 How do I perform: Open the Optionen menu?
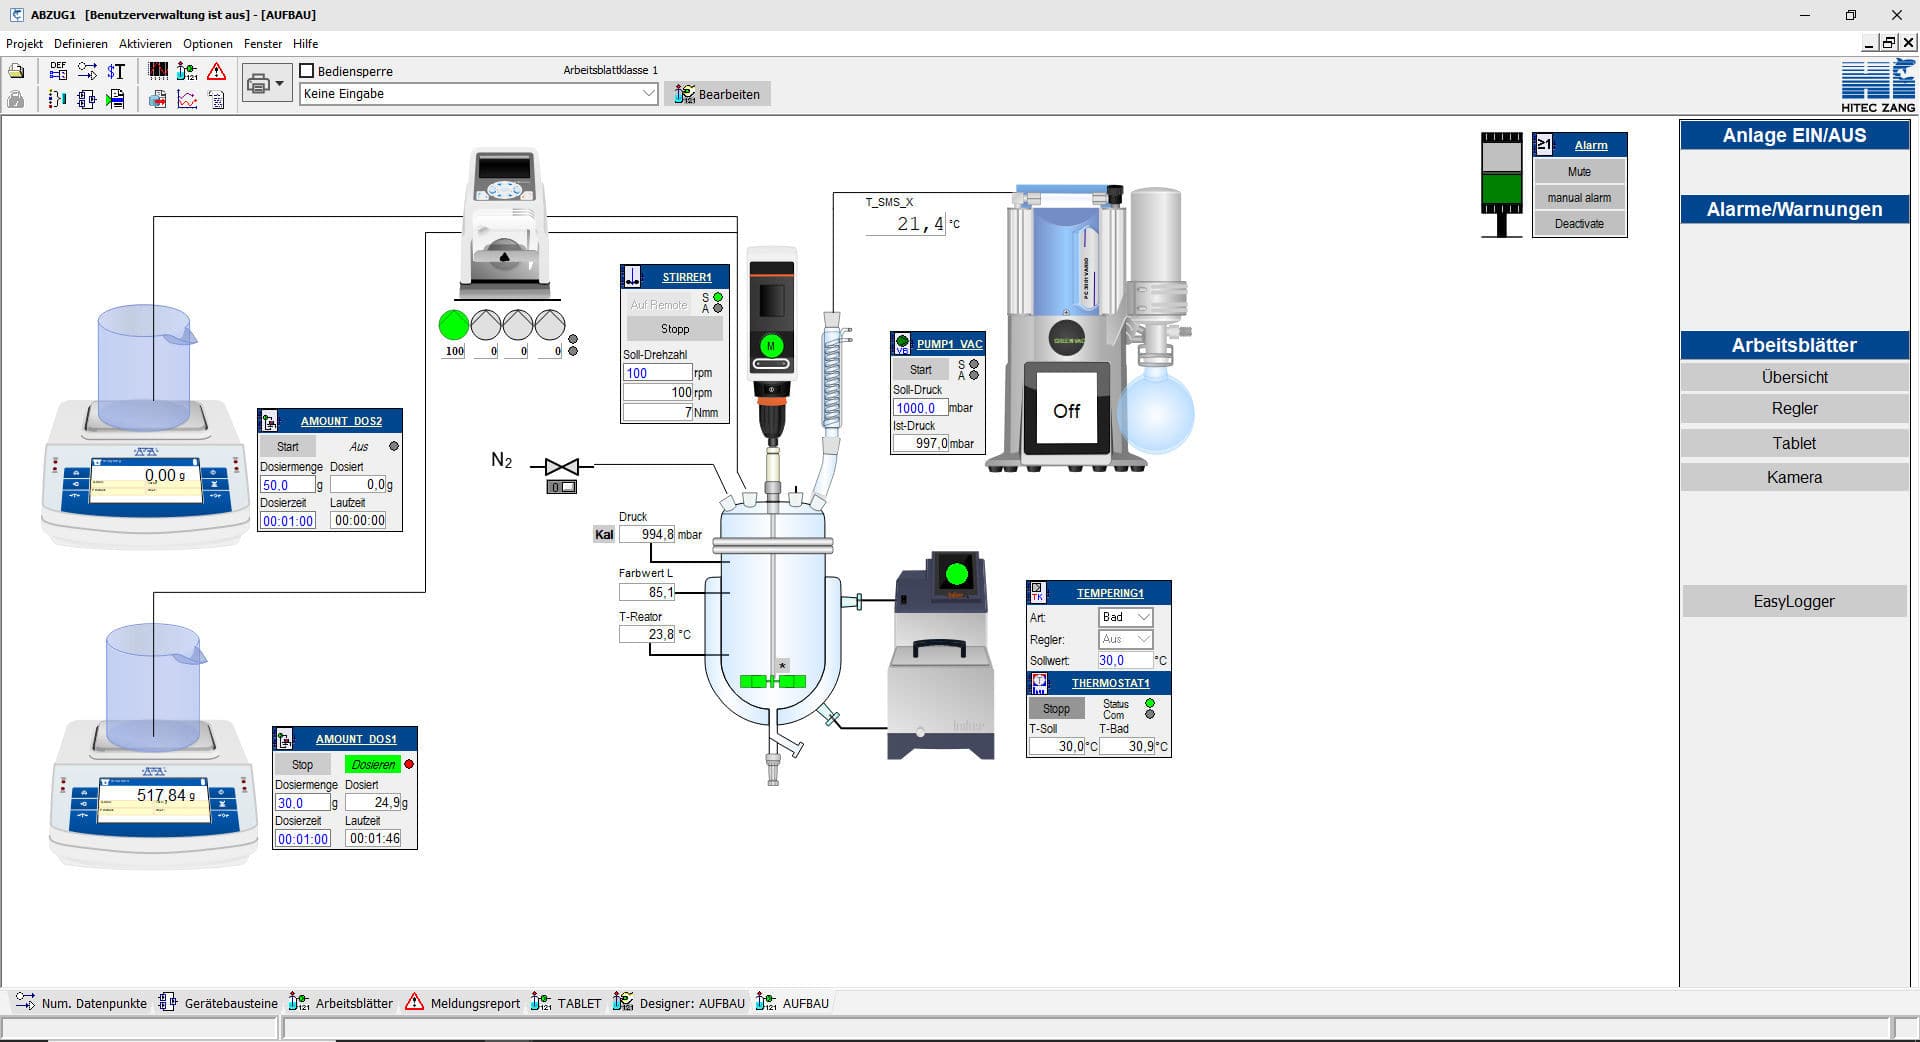[207, 44]
